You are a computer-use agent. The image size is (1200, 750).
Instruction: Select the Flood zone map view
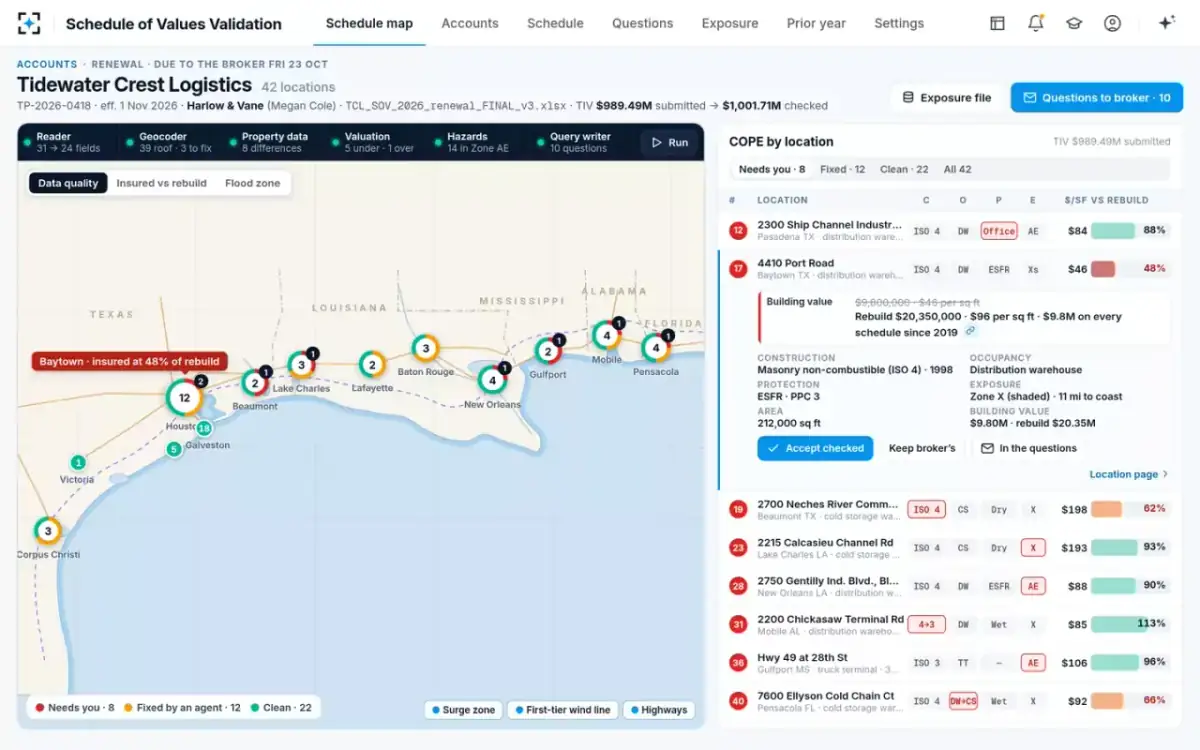point(253,183)
